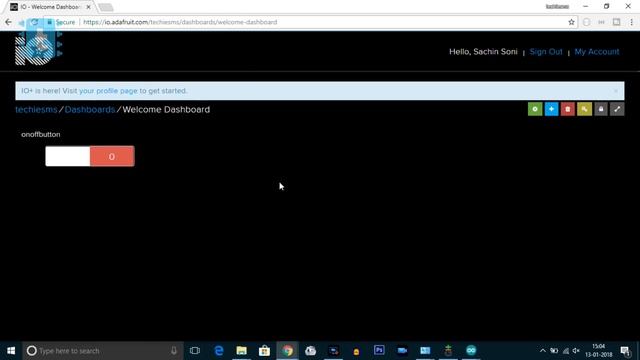Reload the page with the refresh button
The image size is (640, 360).
click(x=34, y=22)
